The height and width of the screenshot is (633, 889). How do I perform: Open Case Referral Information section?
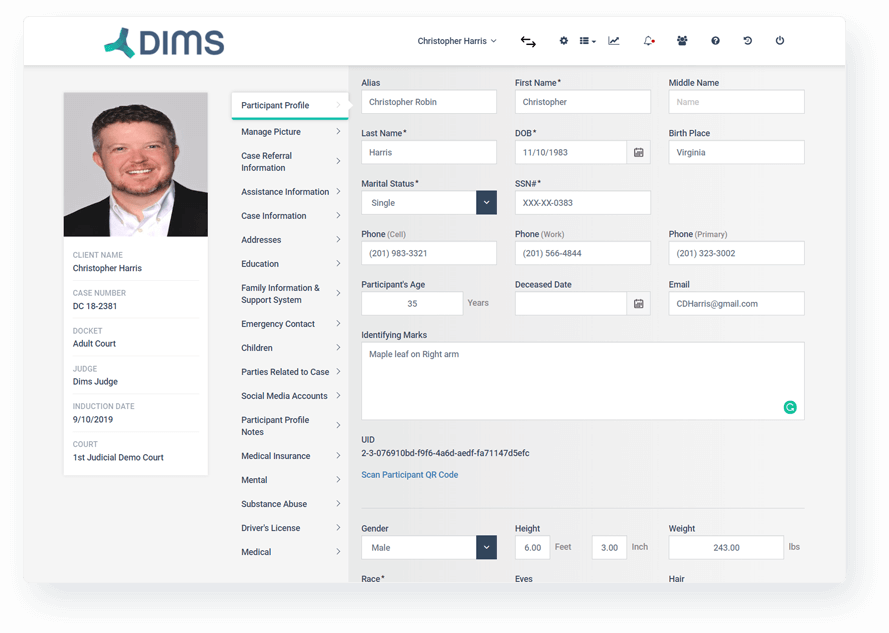coord(290,162)
